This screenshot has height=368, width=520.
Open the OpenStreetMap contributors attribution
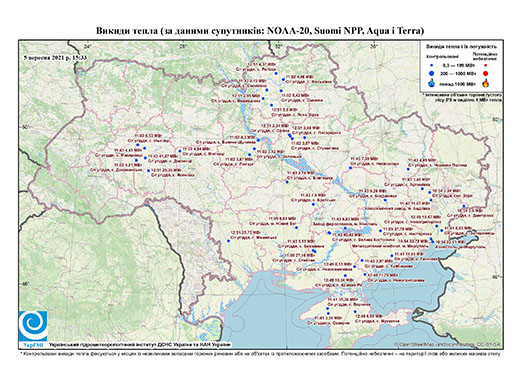[447, 345]
